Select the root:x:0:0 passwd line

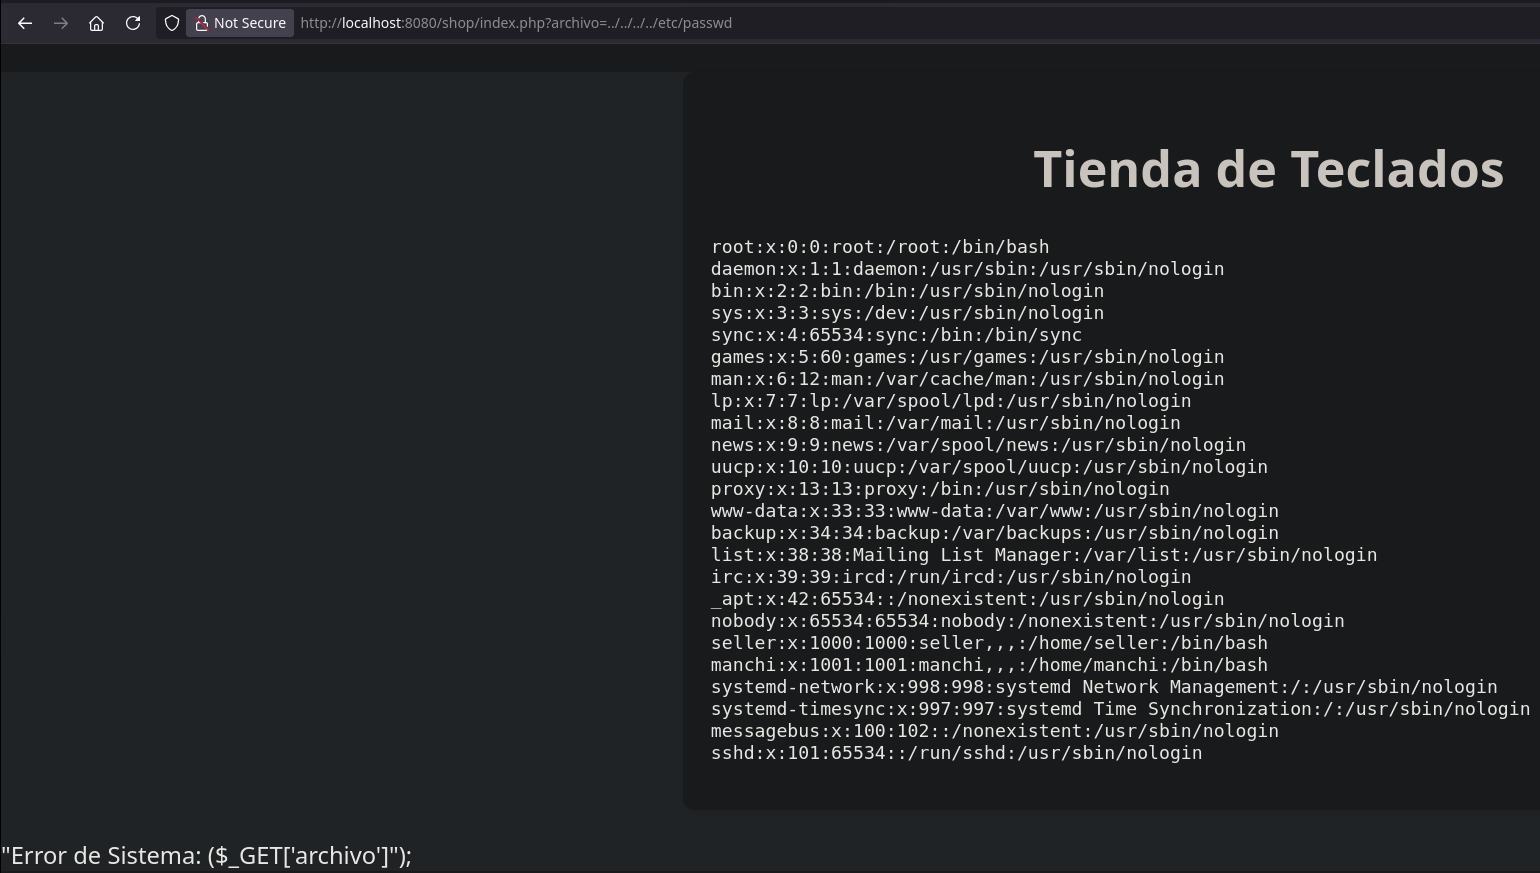[x=880, y=247]
